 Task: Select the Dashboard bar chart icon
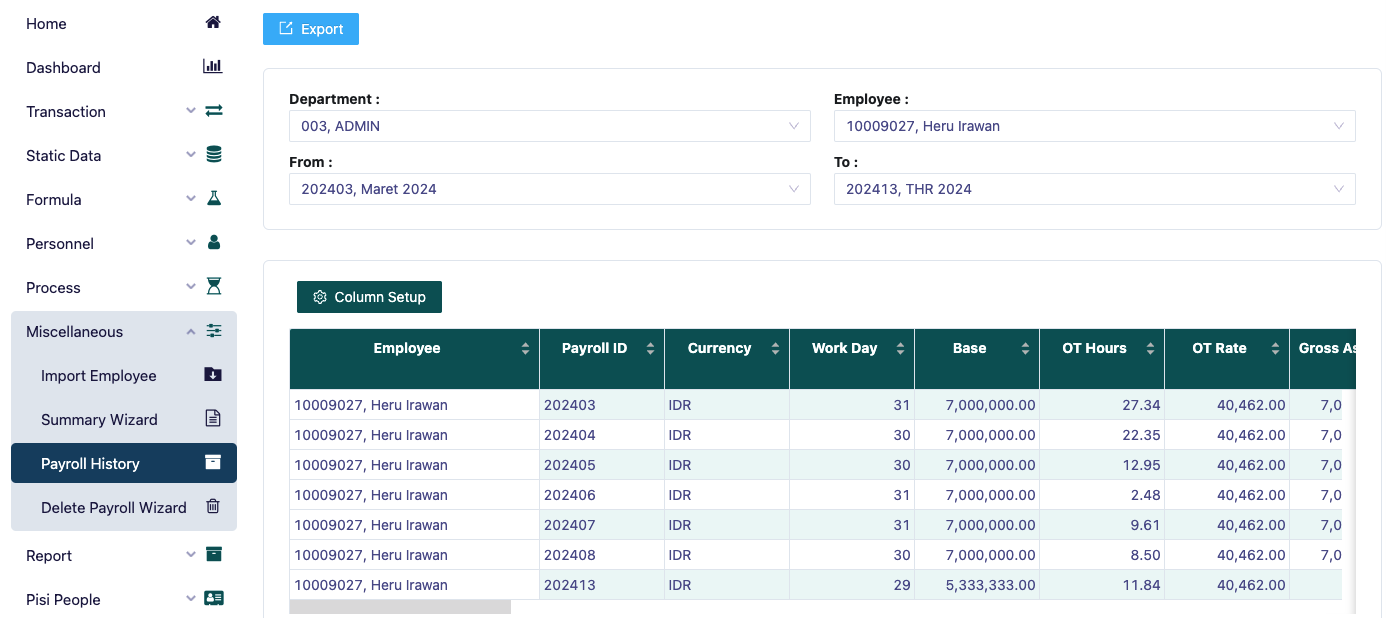point(212,66)
